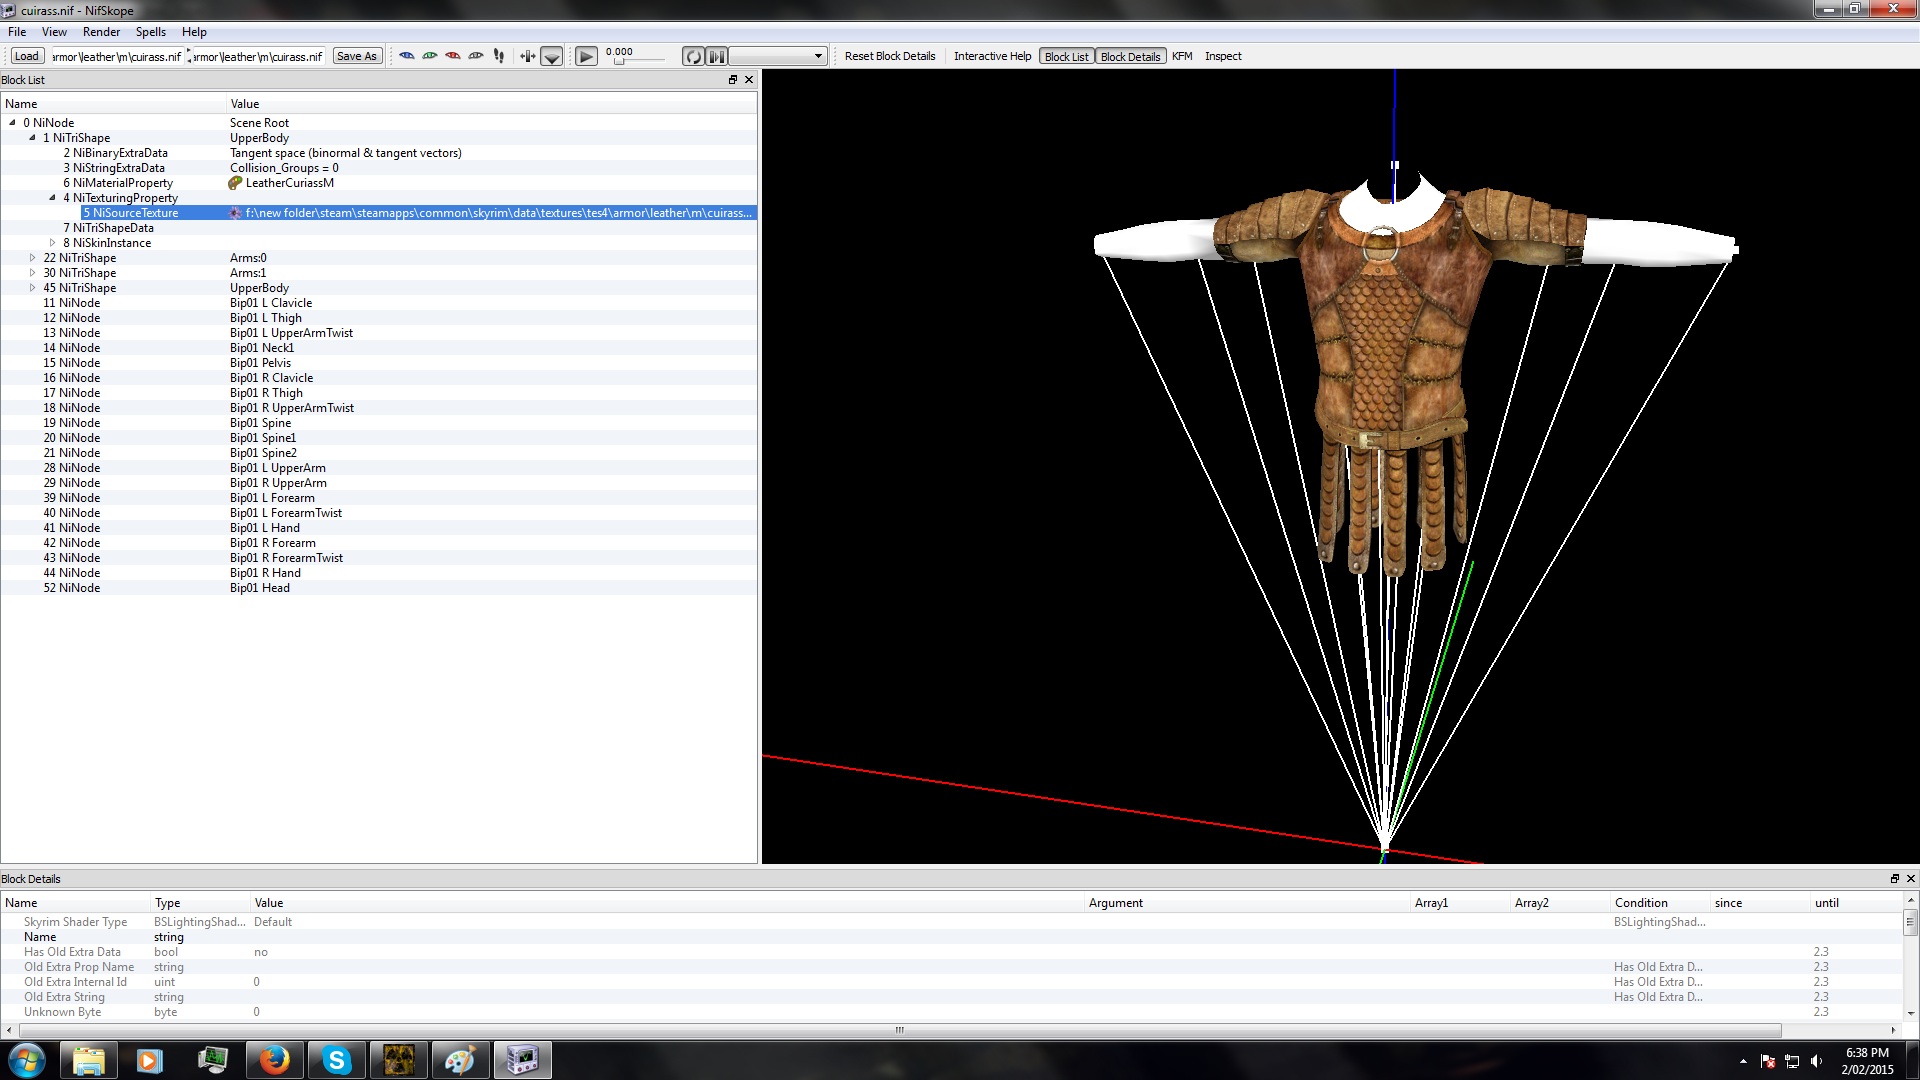Open the Windows Start menu
This screenshot has width=1920, height=1080.
[27, 1060]
